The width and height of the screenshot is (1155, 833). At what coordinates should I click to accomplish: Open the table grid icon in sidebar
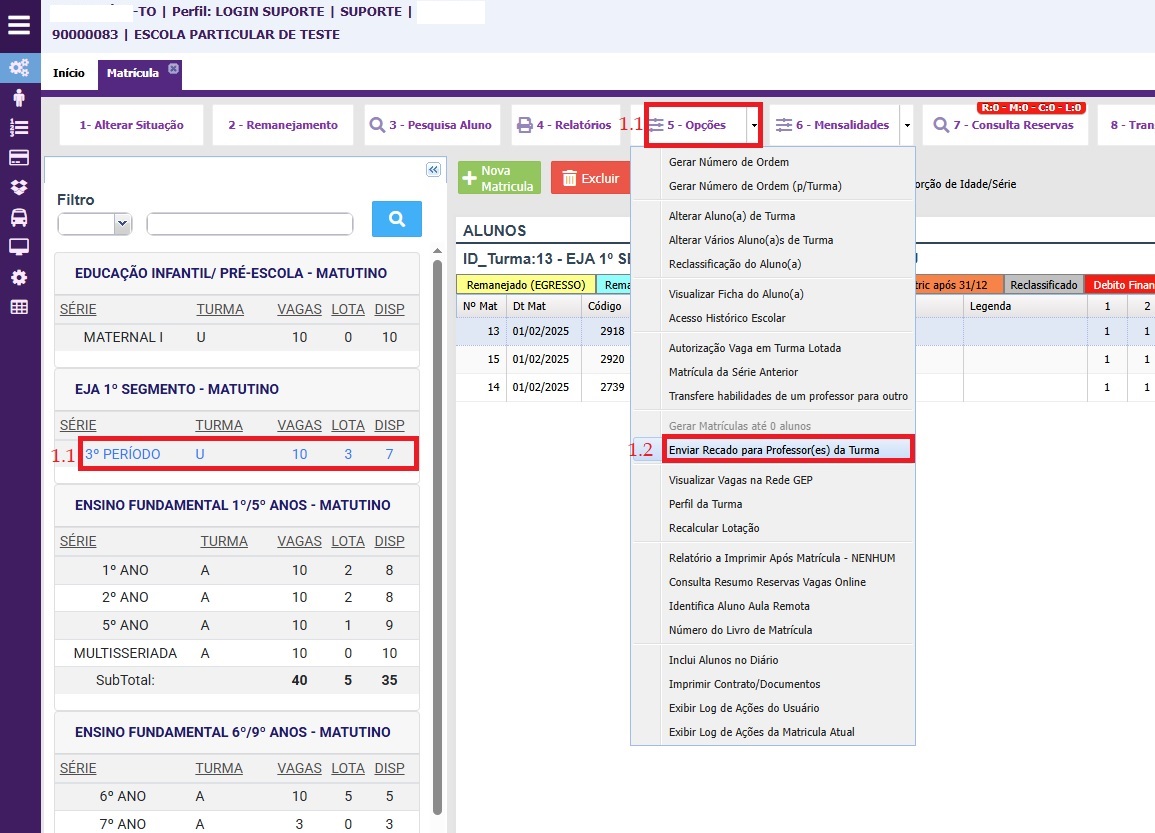click(x=19, y=307)
